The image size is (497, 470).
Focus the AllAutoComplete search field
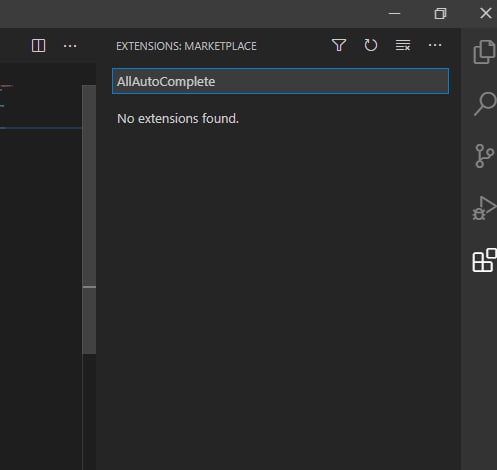pos(281,81)
